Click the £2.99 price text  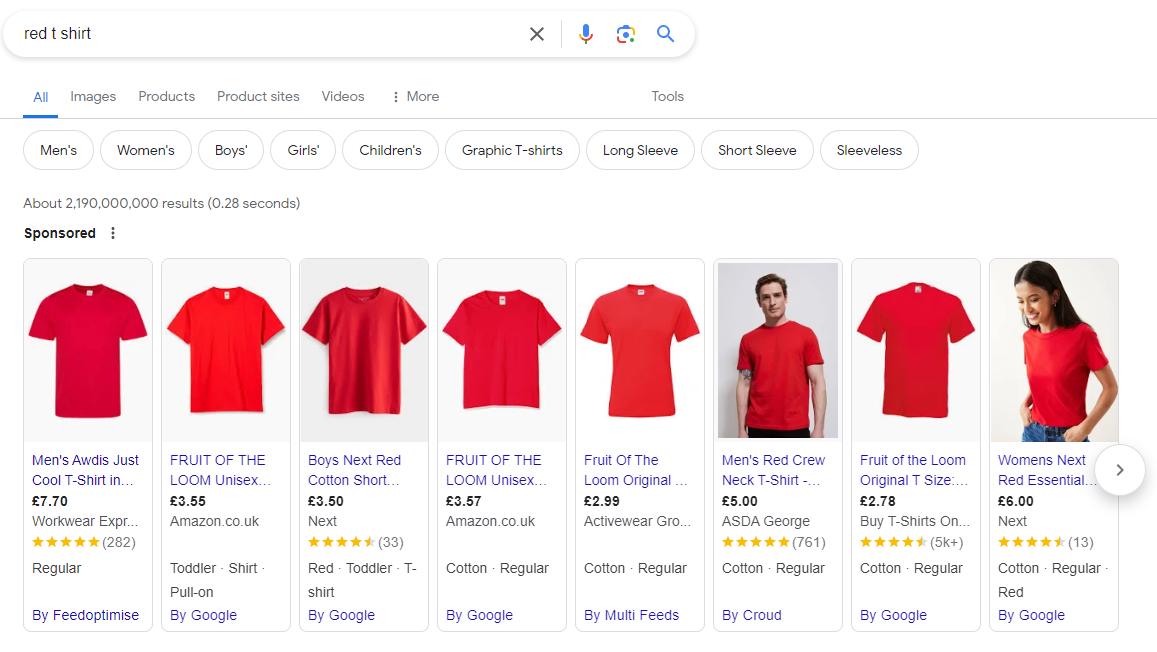pos(602,501)
